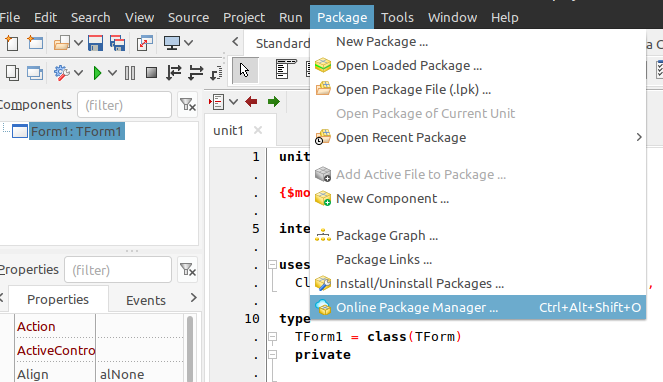The image size is (663, 382).
Task: Open dropdown next to Open folder icon
Action: coord(78,43)
